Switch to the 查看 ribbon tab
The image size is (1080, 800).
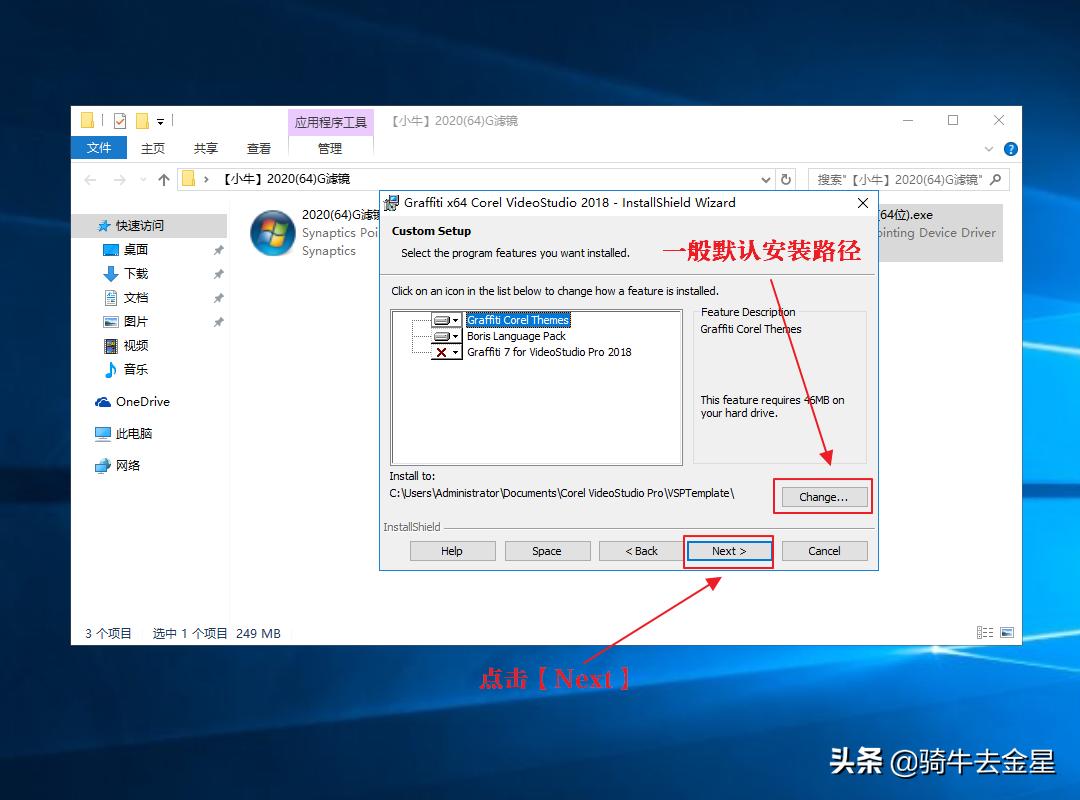258,147
